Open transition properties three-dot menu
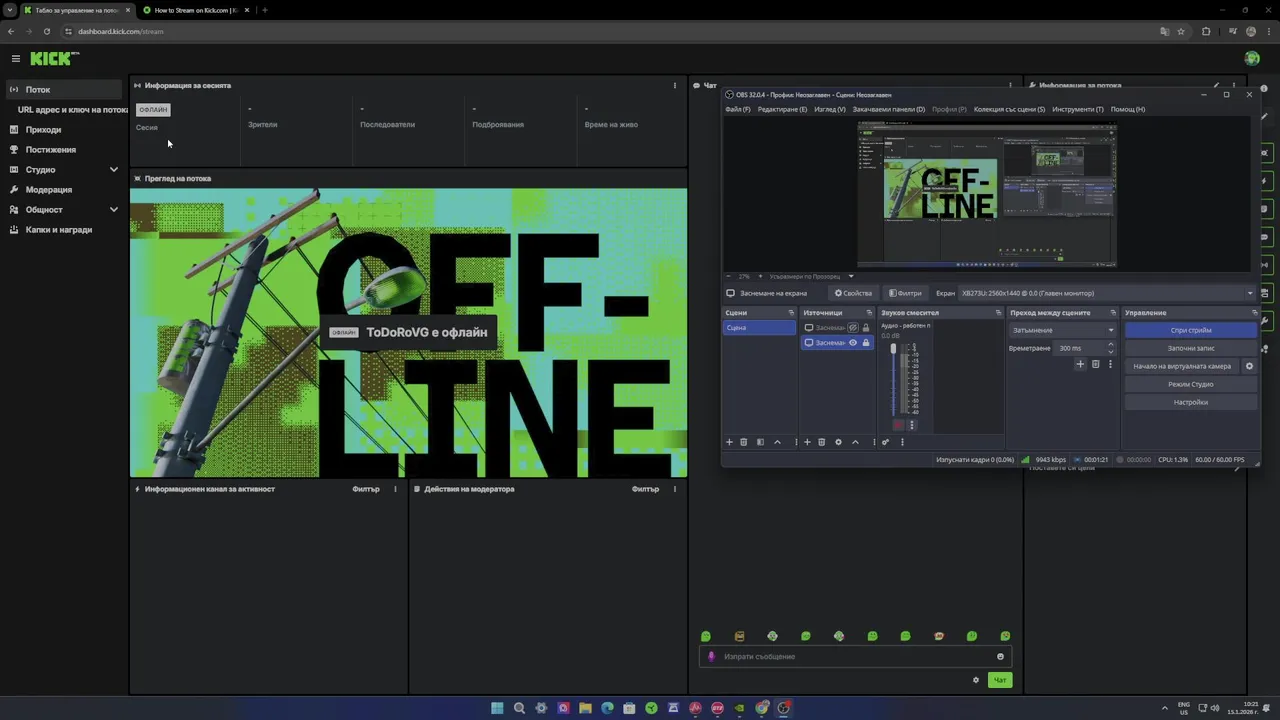Viewport: 1280px width, 720px height. coord(1110,365)
